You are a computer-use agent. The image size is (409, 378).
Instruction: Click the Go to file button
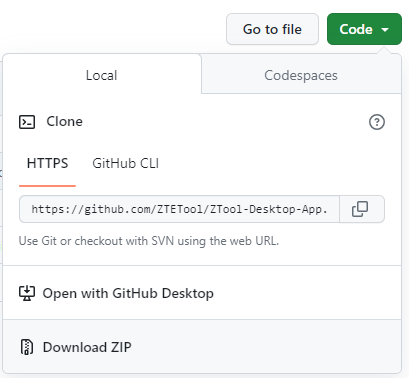click(x=272, y=29)
